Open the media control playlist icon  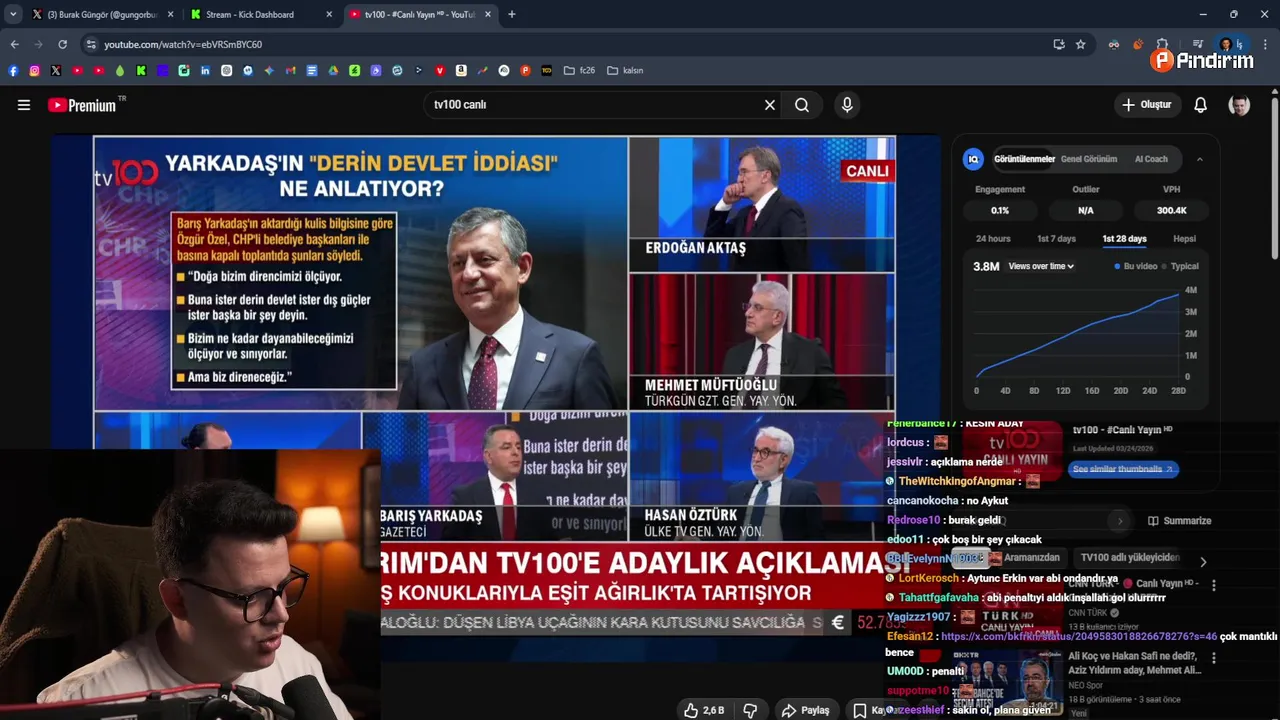click(1198, 44)
